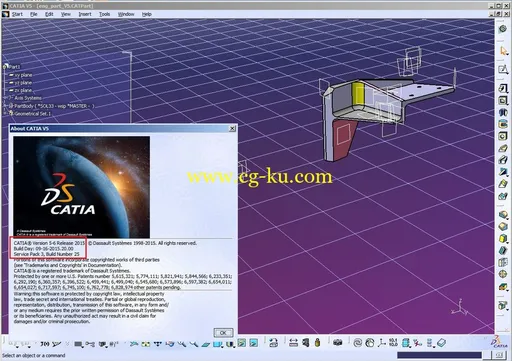The image size is (512, 361).
Task: Open the Start menu in menu bar
Action: pyautogui.click(x=17, y=14)
